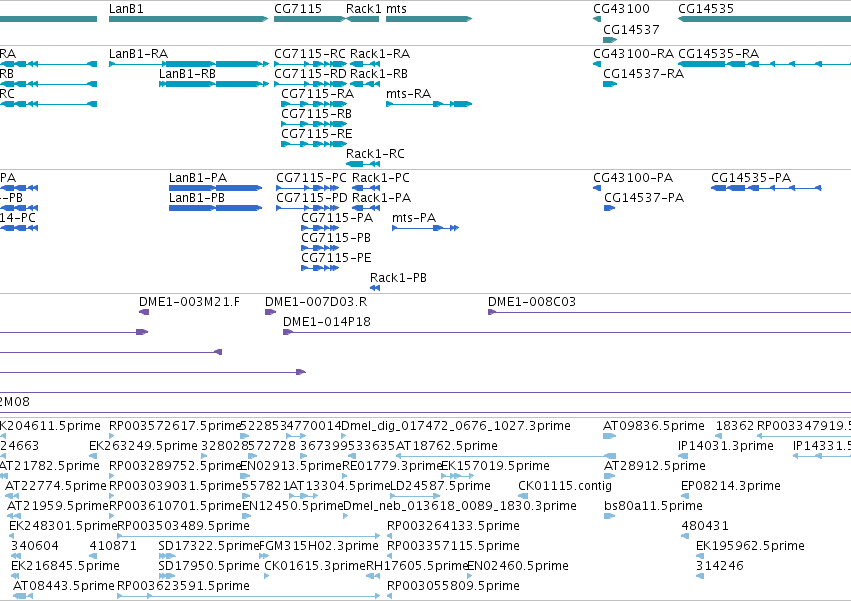This screenshot has height=601, width=851.
Task: Select protein CG7115-PA
Action: coord(320,228)
